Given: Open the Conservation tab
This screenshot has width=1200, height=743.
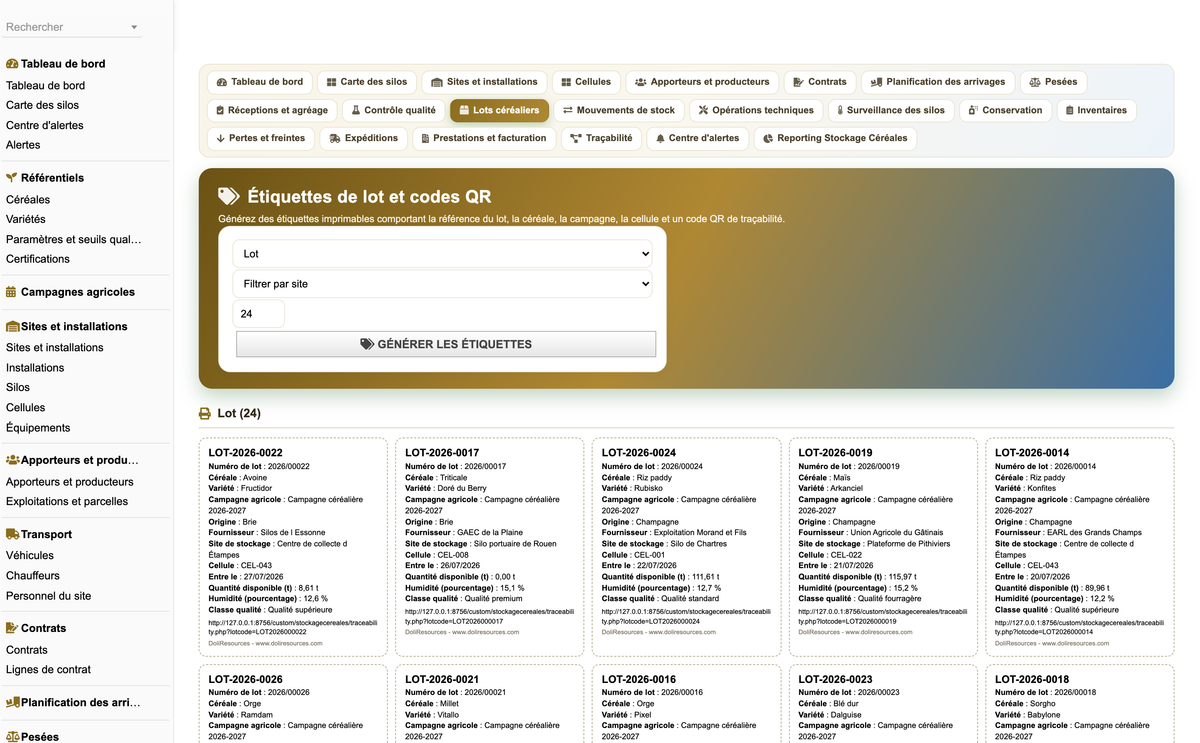Looking at the screenshot, I should coord(1005,110).
